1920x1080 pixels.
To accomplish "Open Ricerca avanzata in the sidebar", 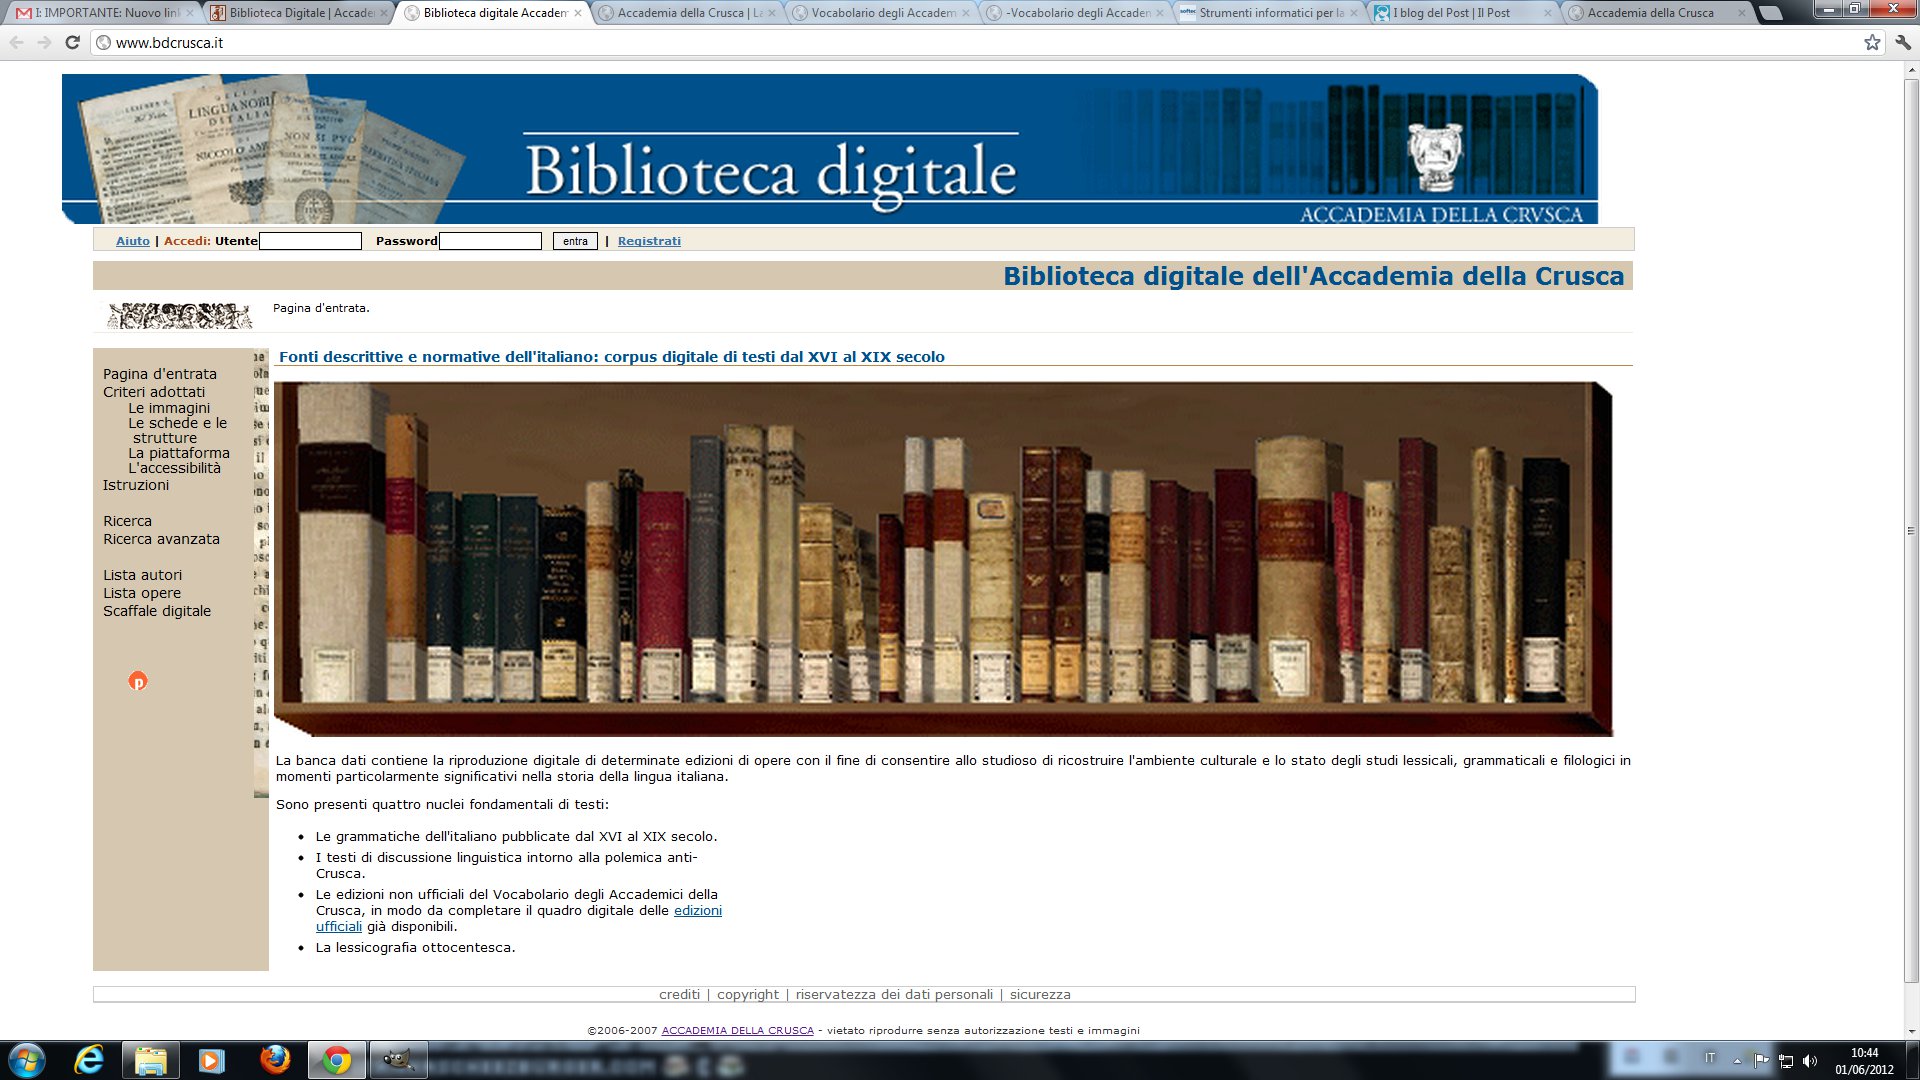I will (161, 539).
